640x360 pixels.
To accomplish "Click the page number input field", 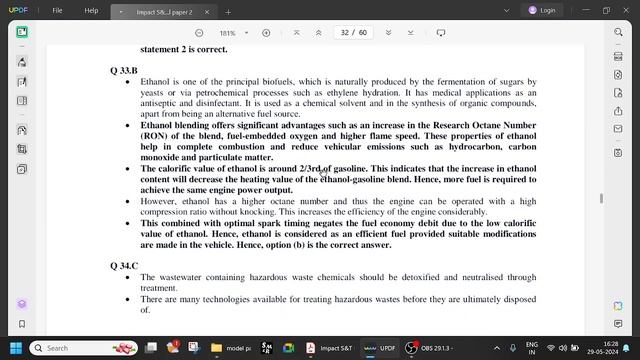I will tap(353, 33).
